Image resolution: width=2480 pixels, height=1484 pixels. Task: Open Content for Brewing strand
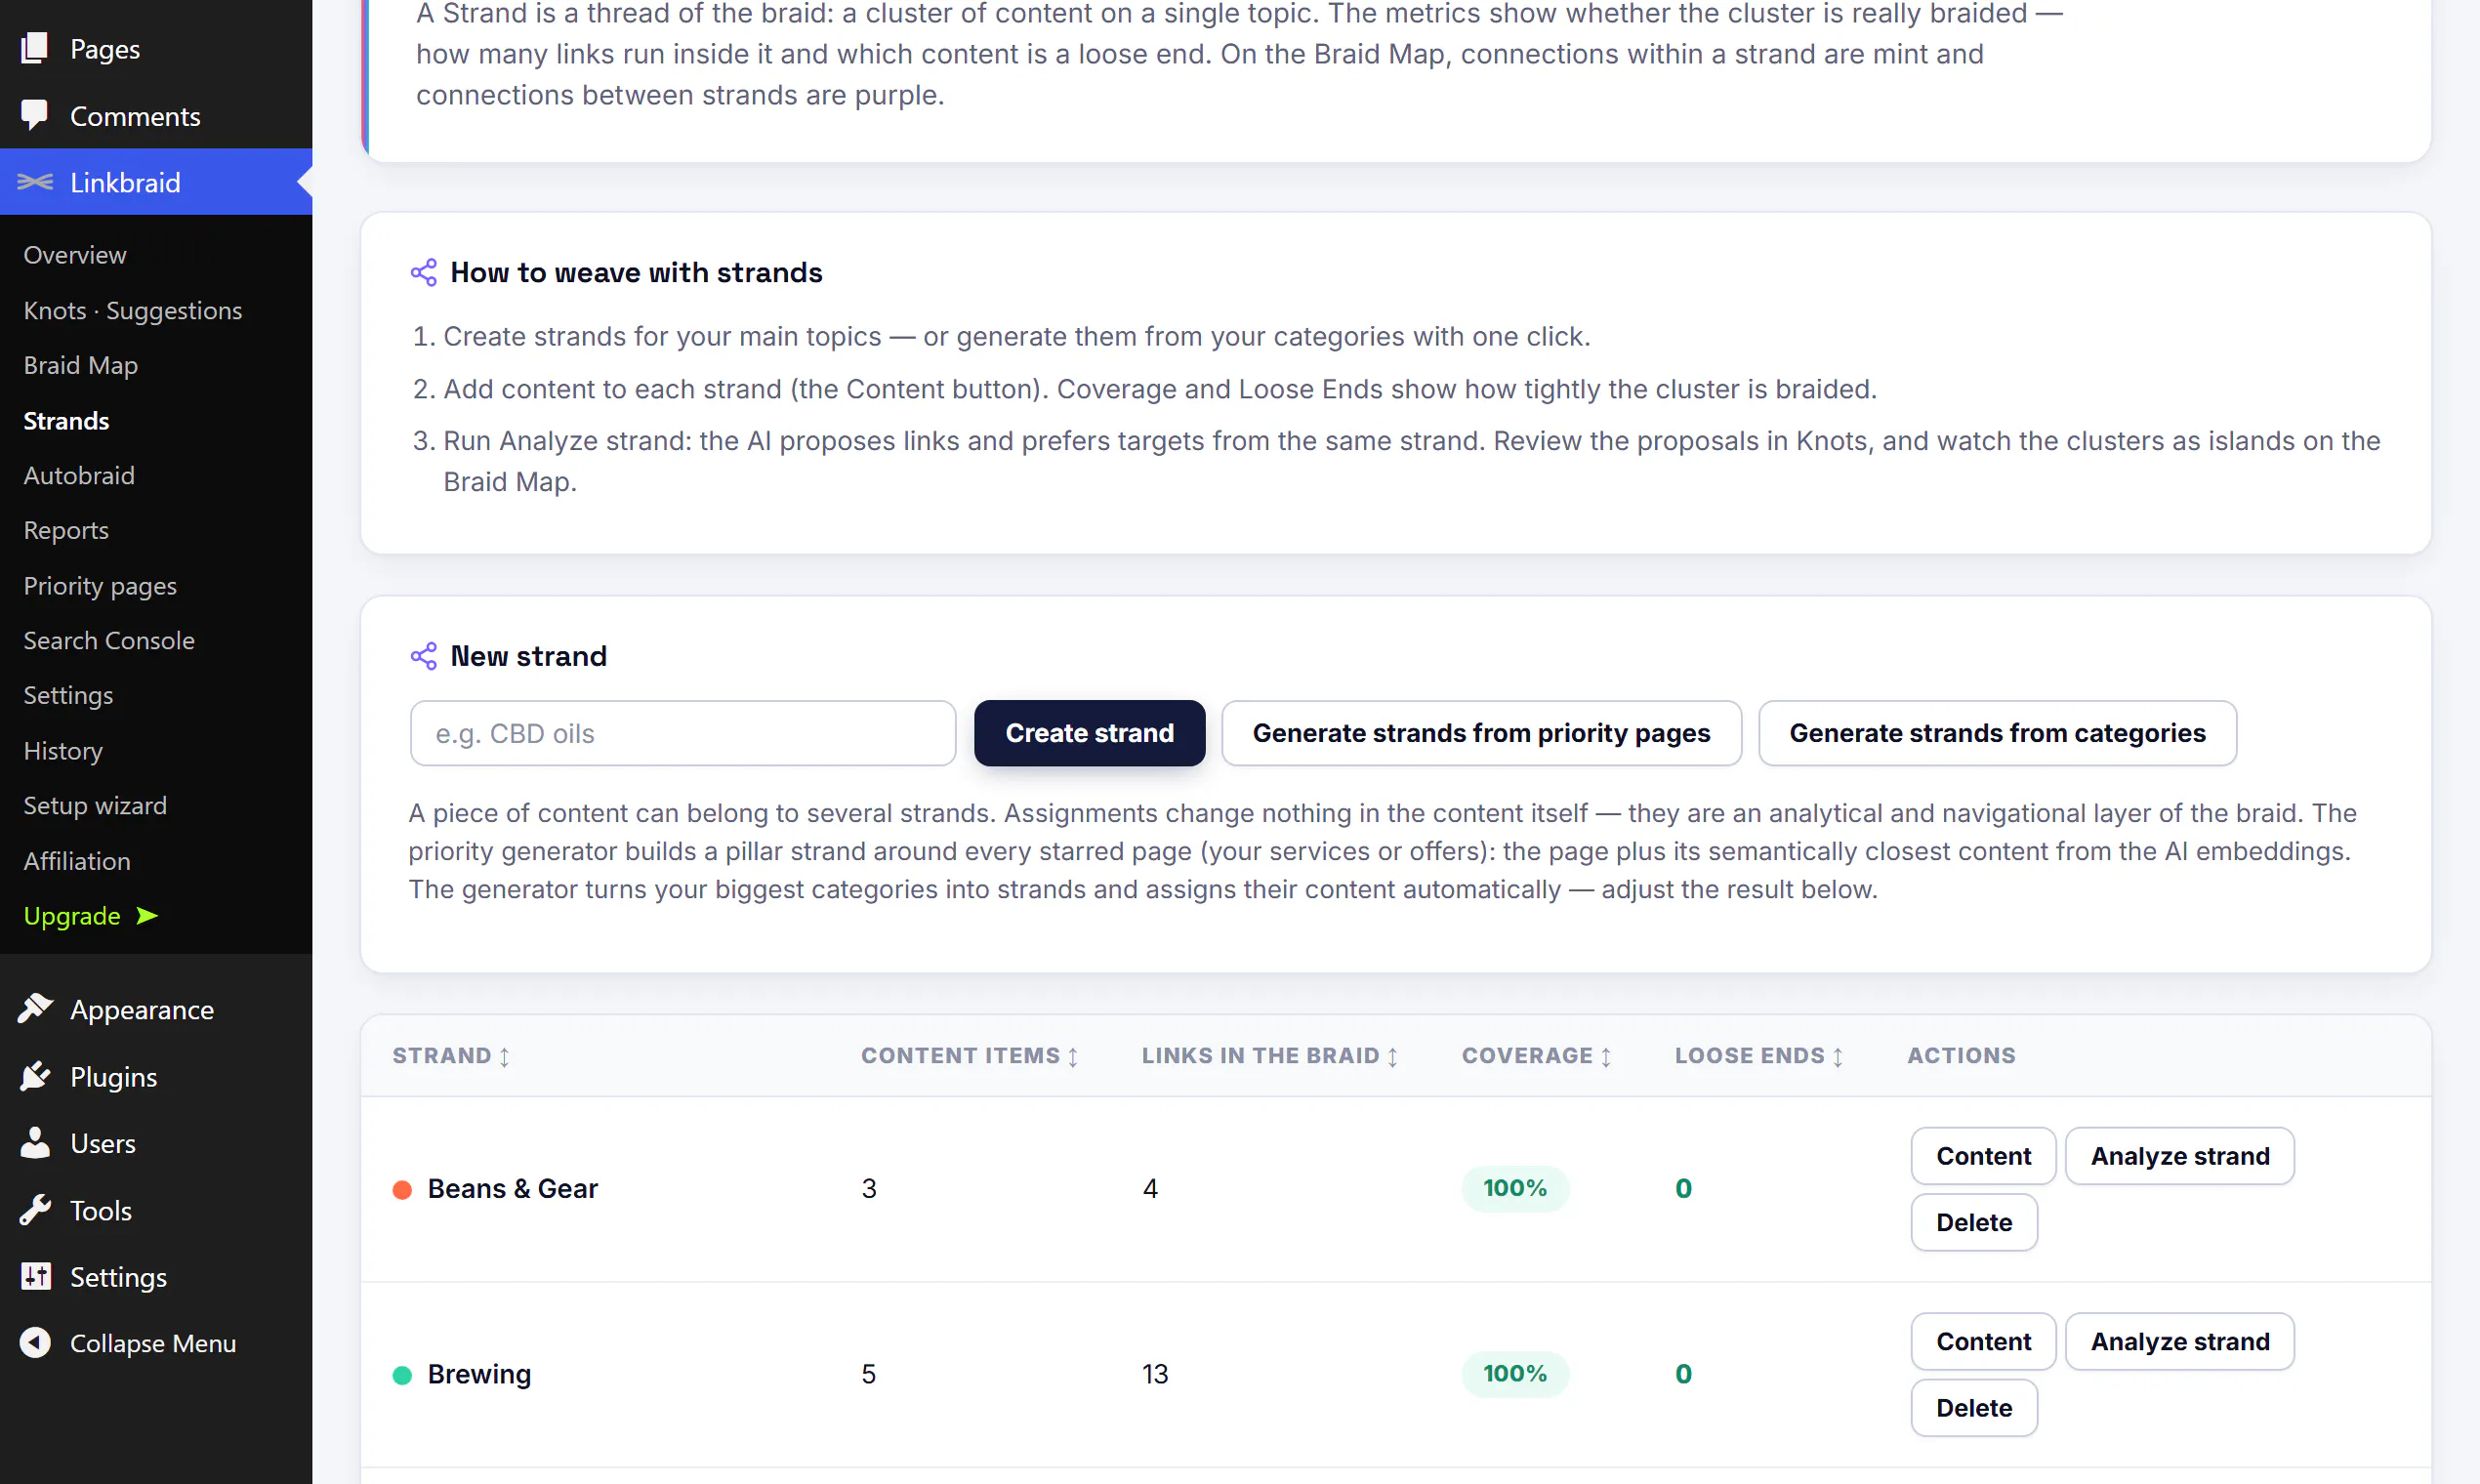click(1983, 1341)
